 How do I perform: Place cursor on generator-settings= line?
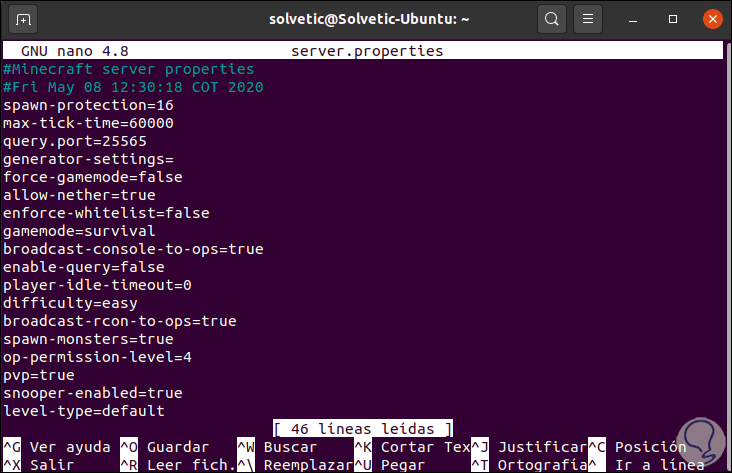click(x=88, y=159)
